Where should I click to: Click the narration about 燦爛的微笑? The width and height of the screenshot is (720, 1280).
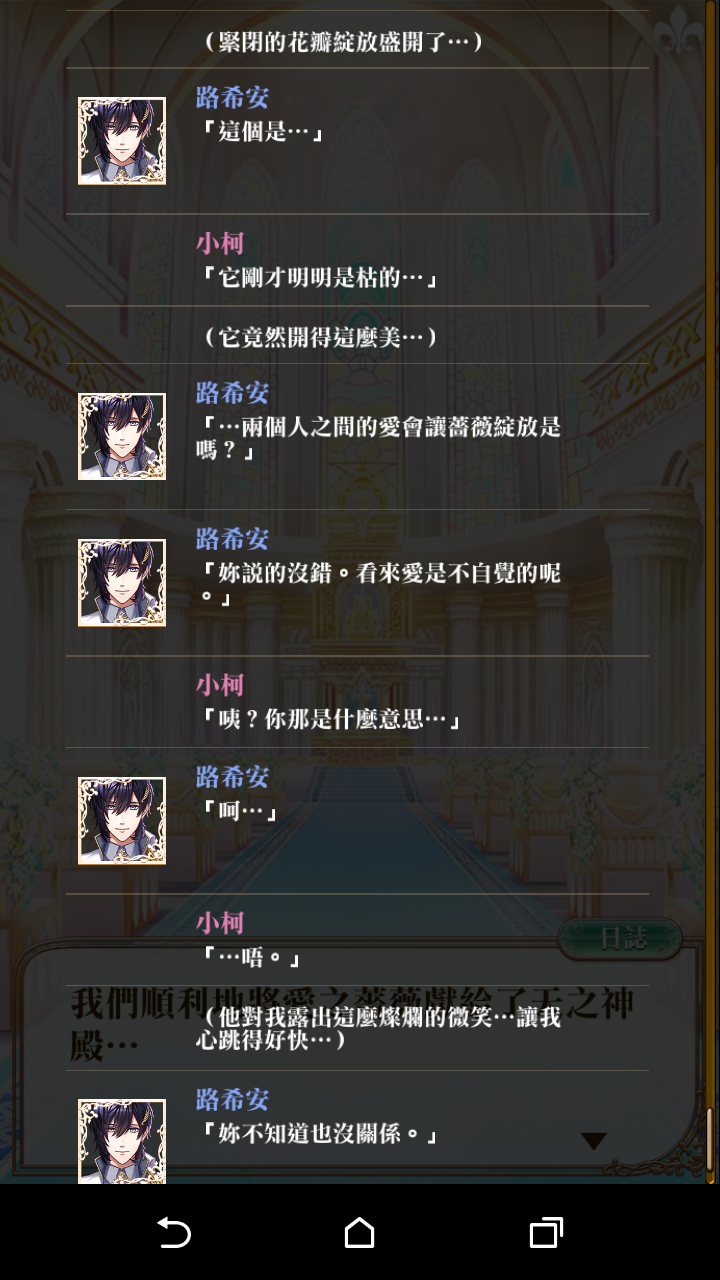(x=378, y=1029)
